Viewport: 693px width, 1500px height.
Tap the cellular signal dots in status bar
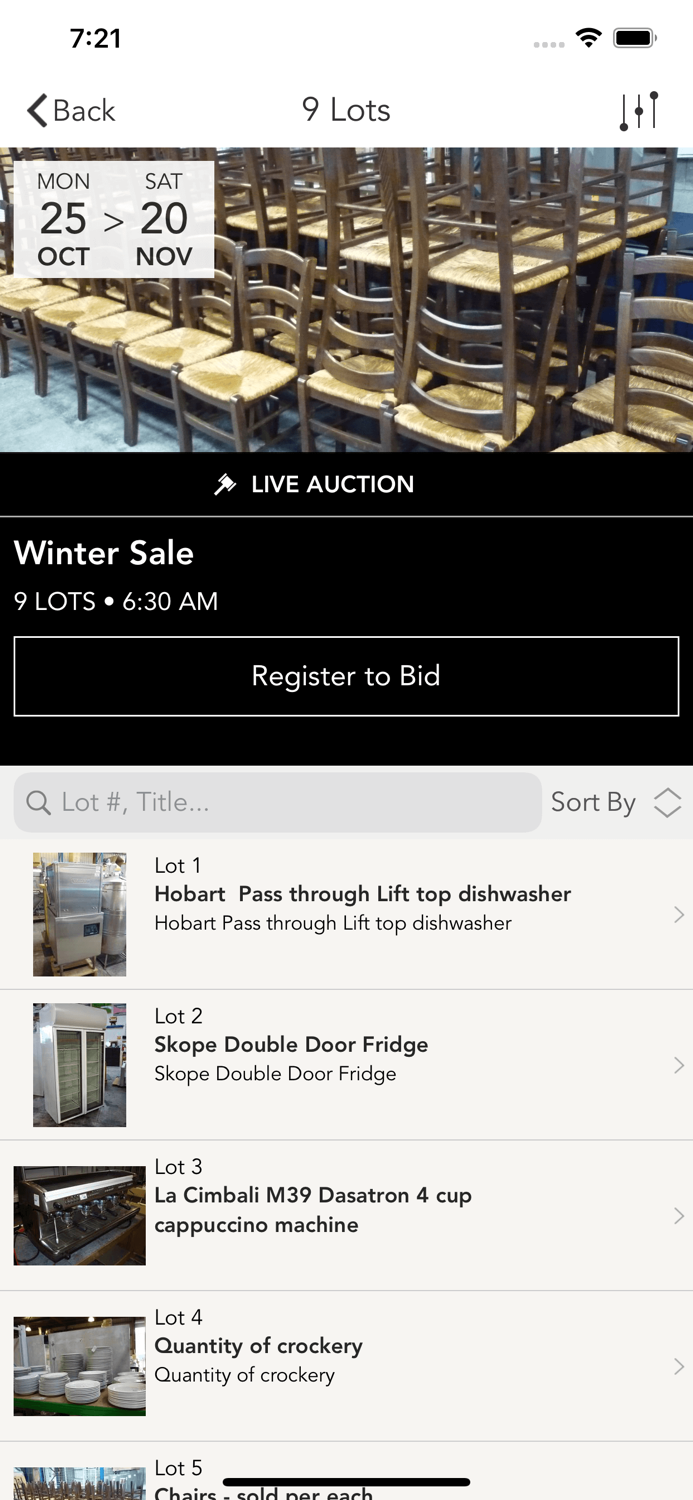[548, 42]
